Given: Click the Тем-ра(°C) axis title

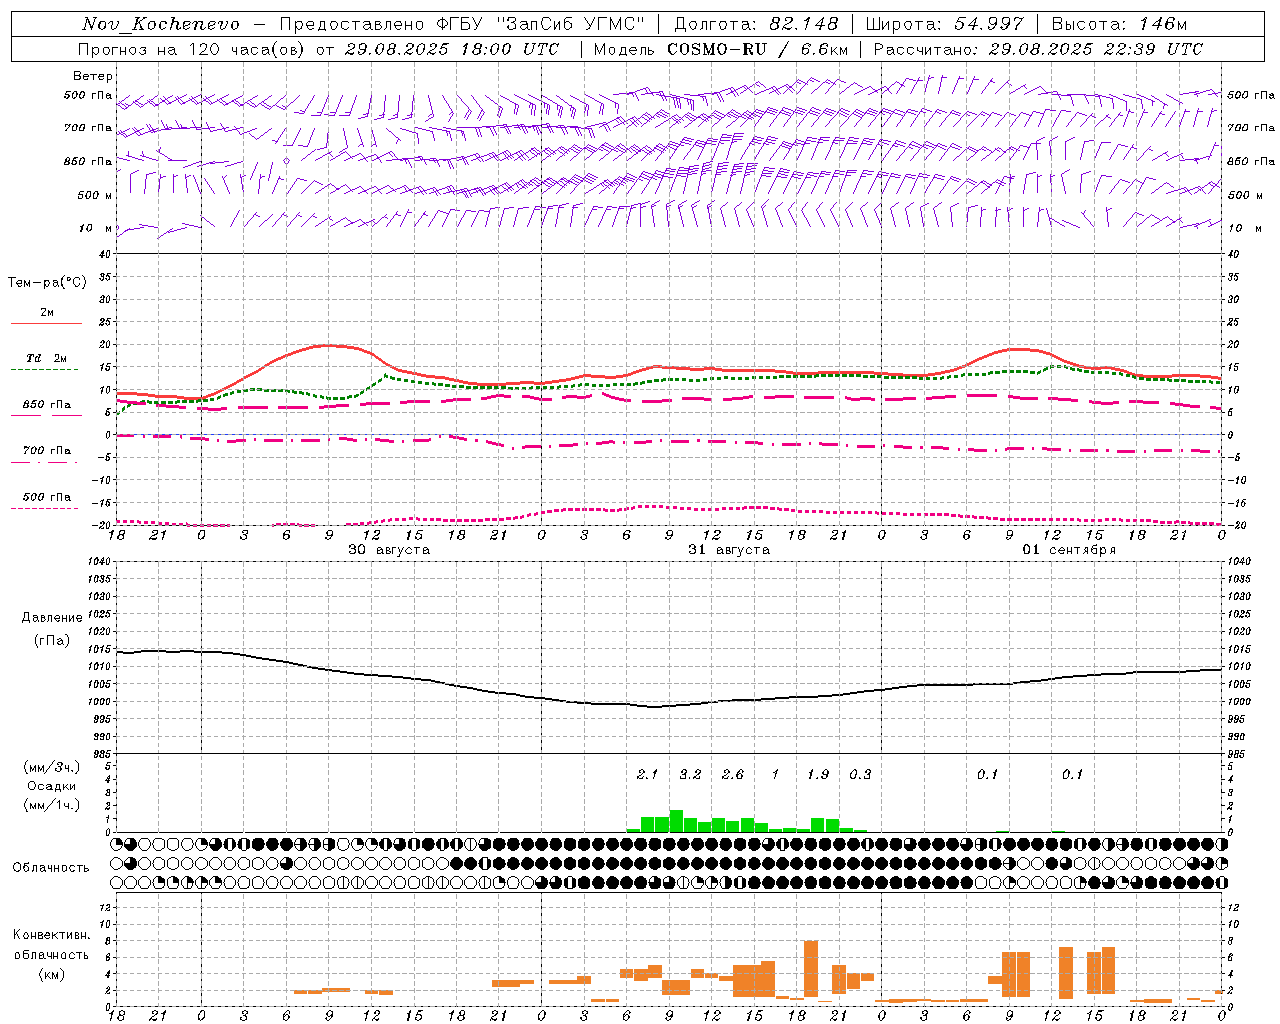Looking at the screenshot, I should (47, 283).
